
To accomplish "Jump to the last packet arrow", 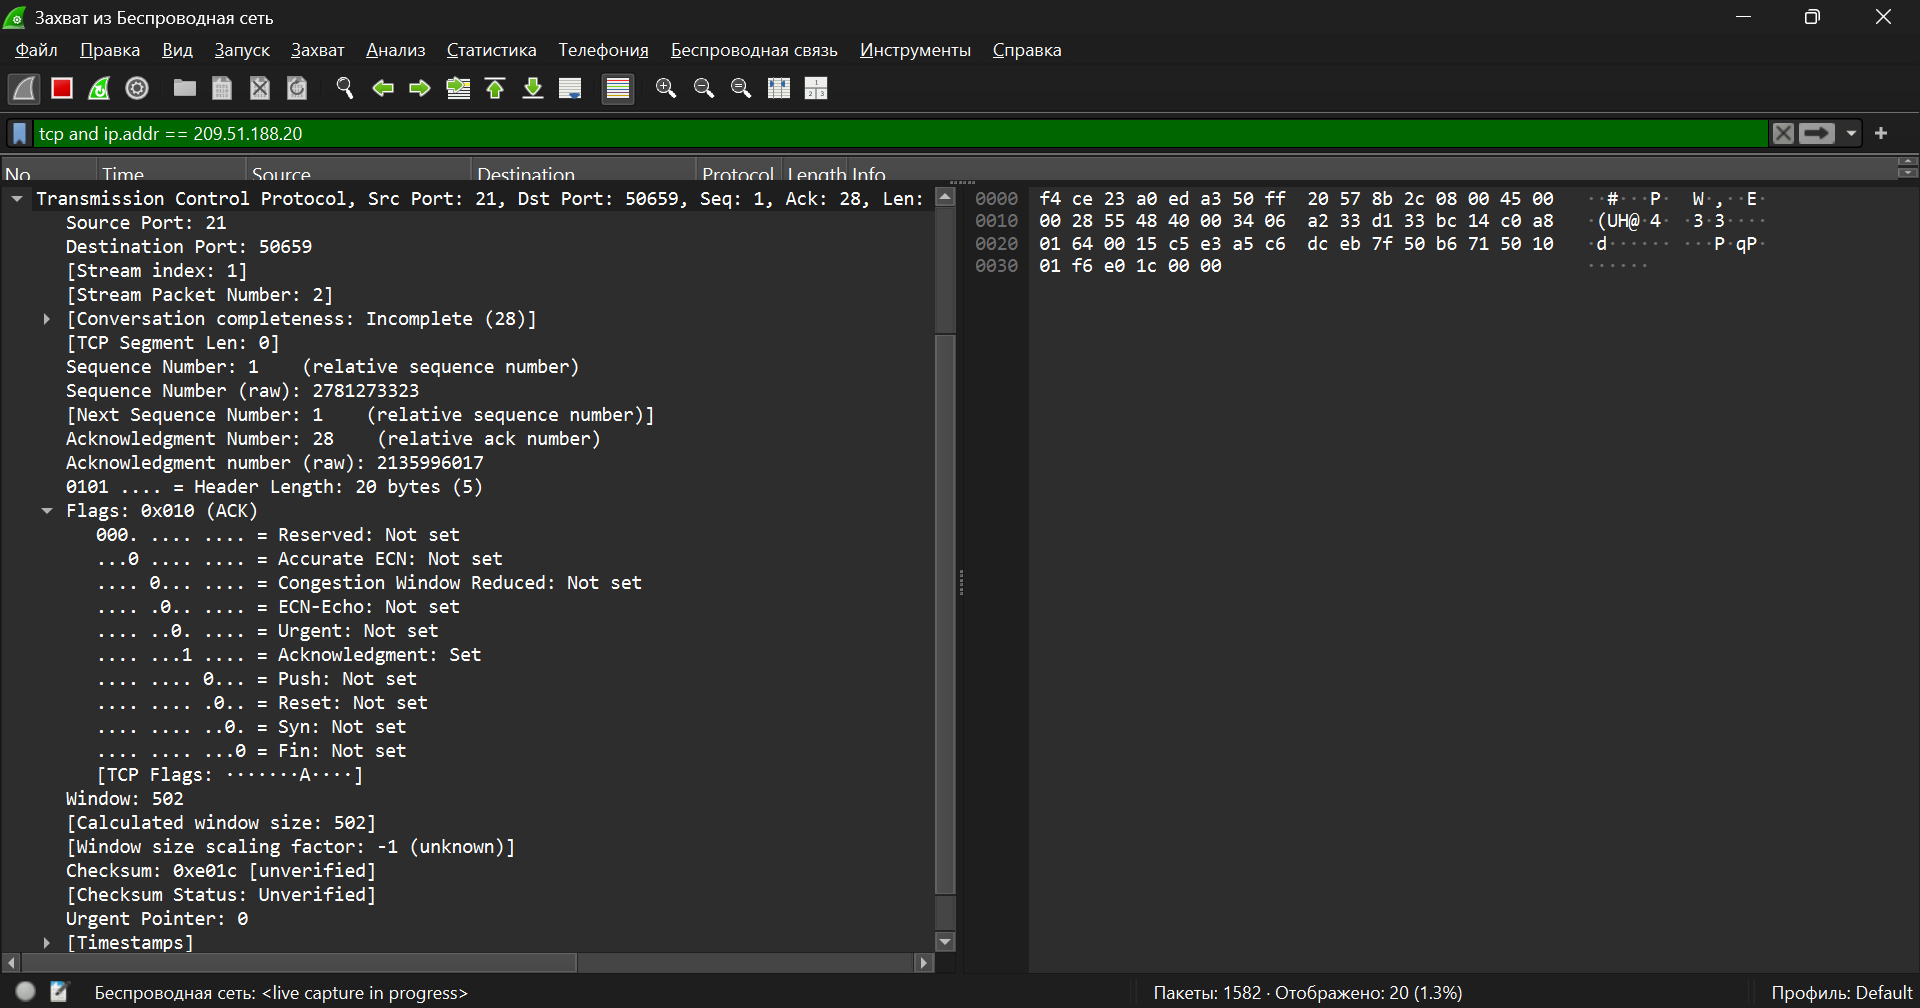I will (533, 89).
